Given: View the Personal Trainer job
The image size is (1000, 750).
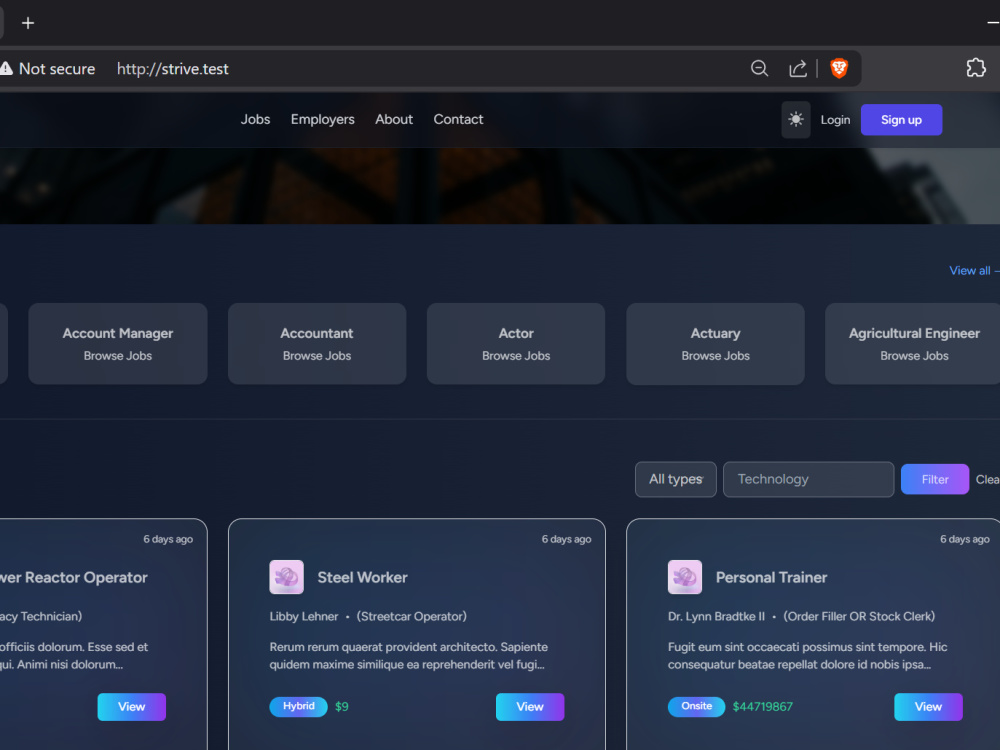Looking at the screenshot, I should coord(928,707).
